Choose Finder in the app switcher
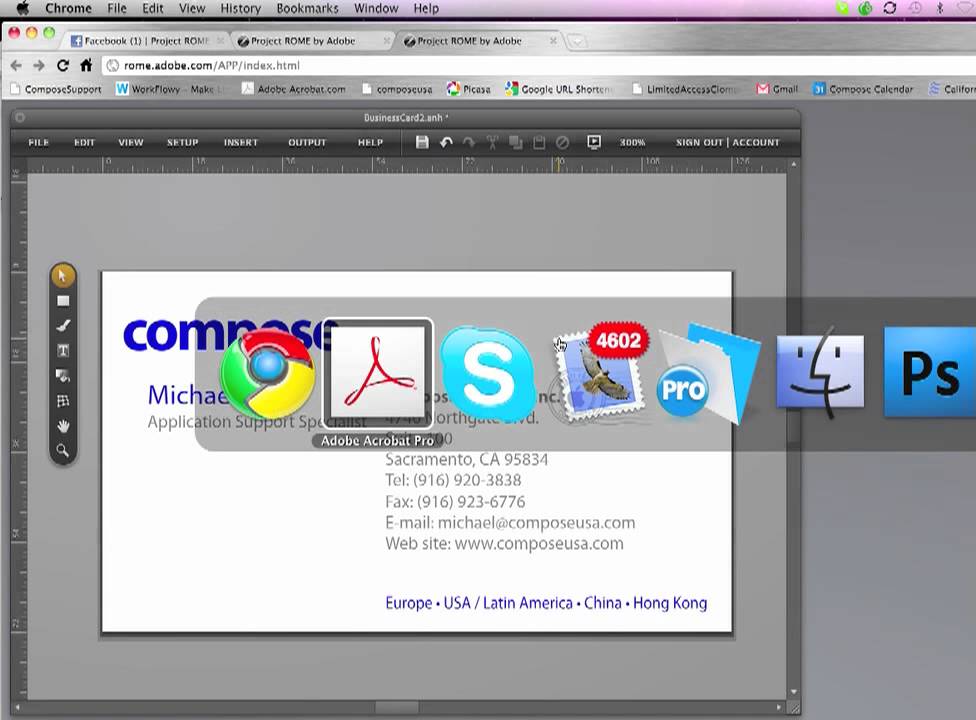 [x=820, y=373]
